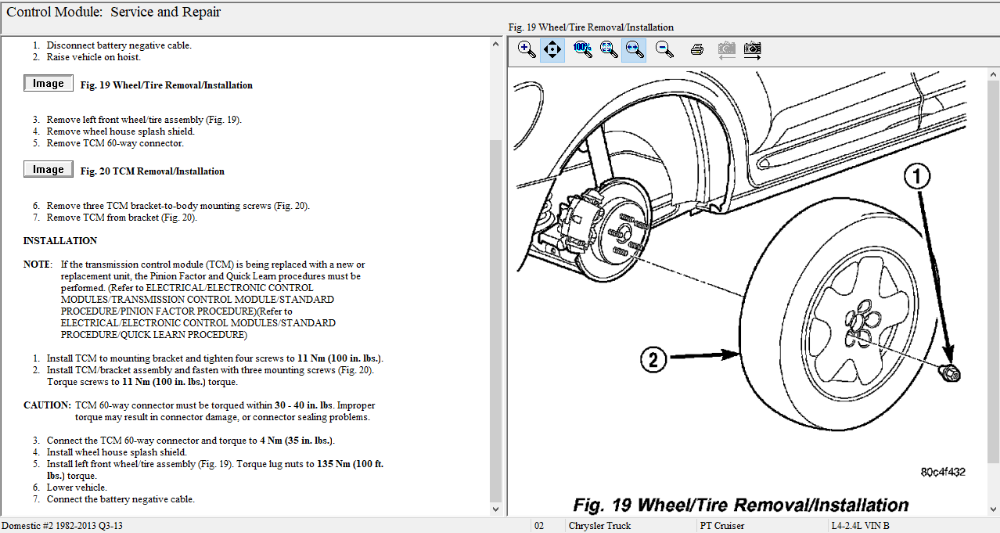Screen dimensions: 1000x533
Task: Click 'Domestic #2 1982-2013 Q3-13' status field
Action: 60,526
